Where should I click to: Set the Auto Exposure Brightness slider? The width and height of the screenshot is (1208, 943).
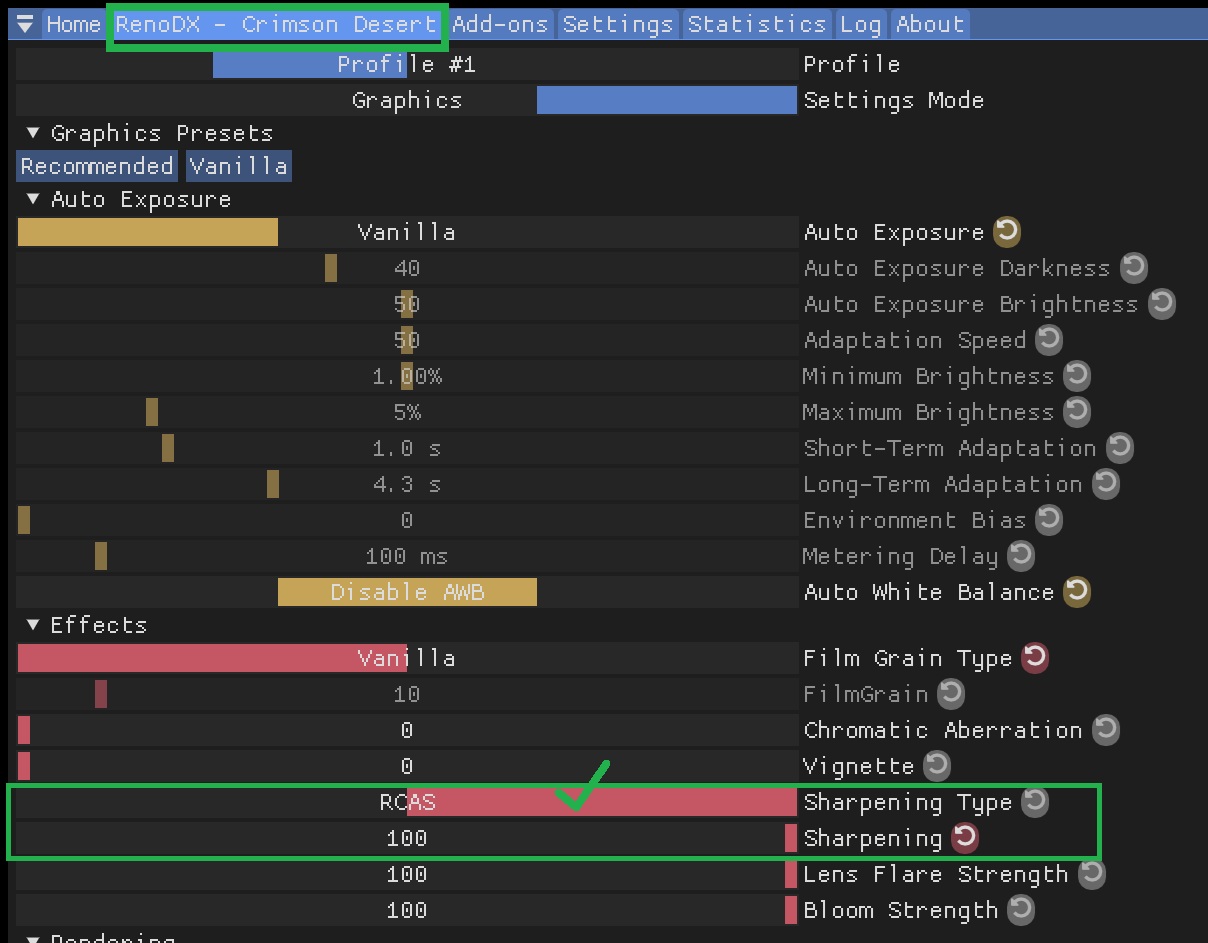407,304
